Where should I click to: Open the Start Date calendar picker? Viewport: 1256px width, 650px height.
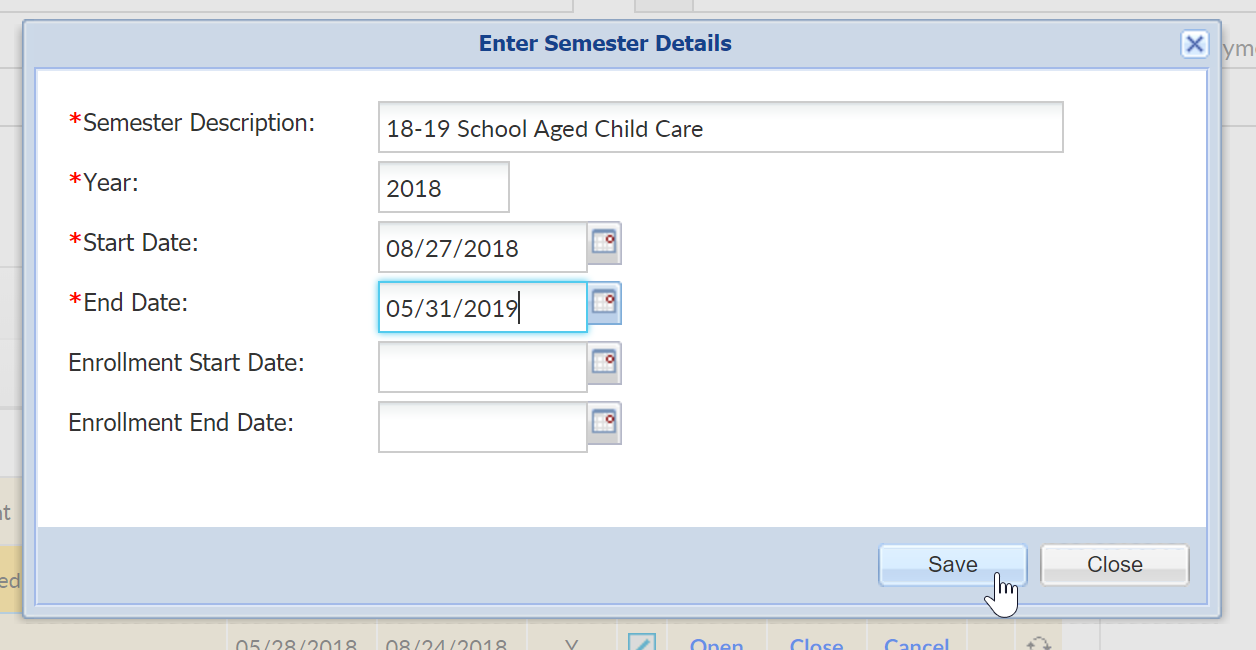[604, 243]
